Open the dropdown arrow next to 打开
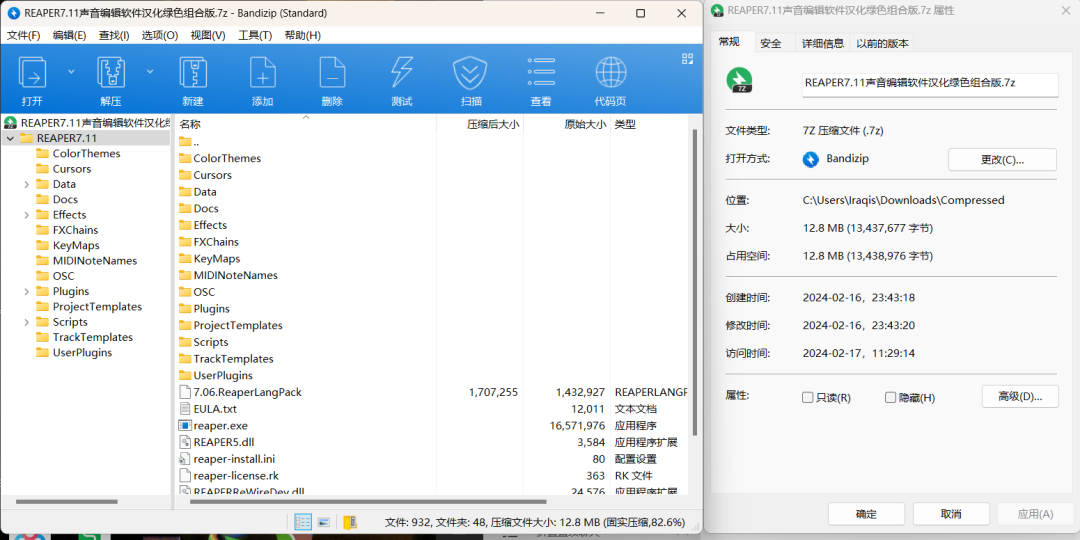 coord(71,71)
